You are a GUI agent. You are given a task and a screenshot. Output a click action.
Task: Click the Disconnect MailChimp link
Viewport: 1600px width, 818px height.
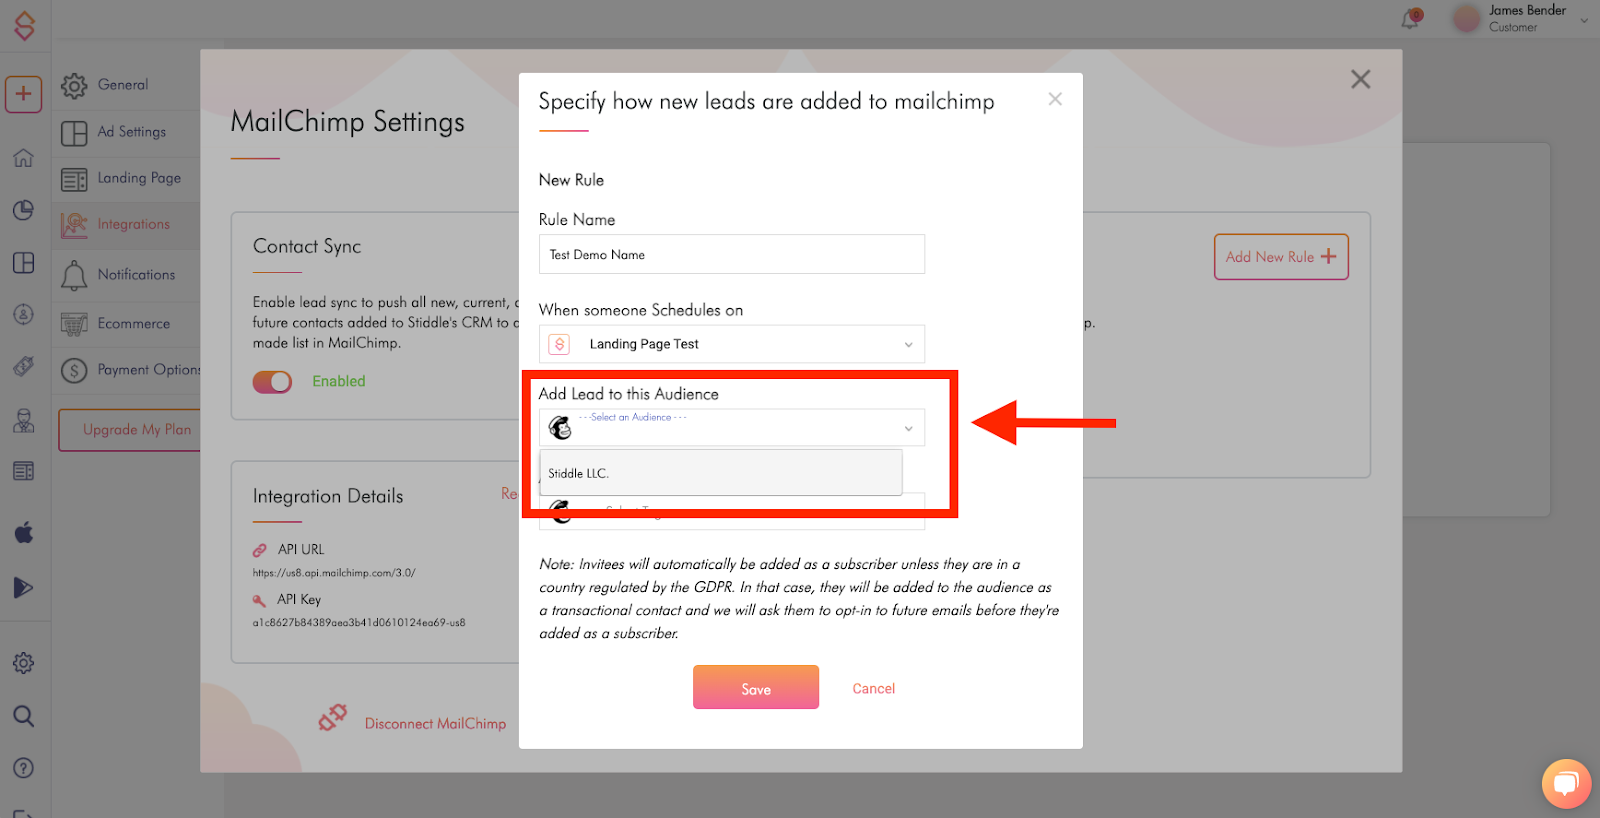[x=435, y=724]
